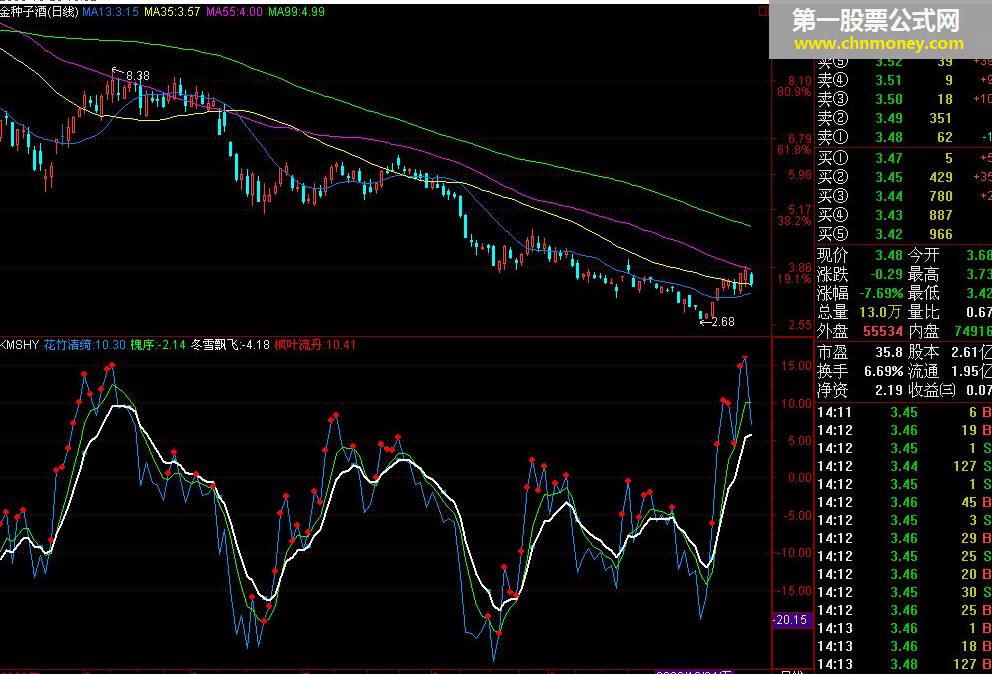Select the MA55:4.00 moving average label
The height and width of the screenshot is (674, 992).
[234, 12]
